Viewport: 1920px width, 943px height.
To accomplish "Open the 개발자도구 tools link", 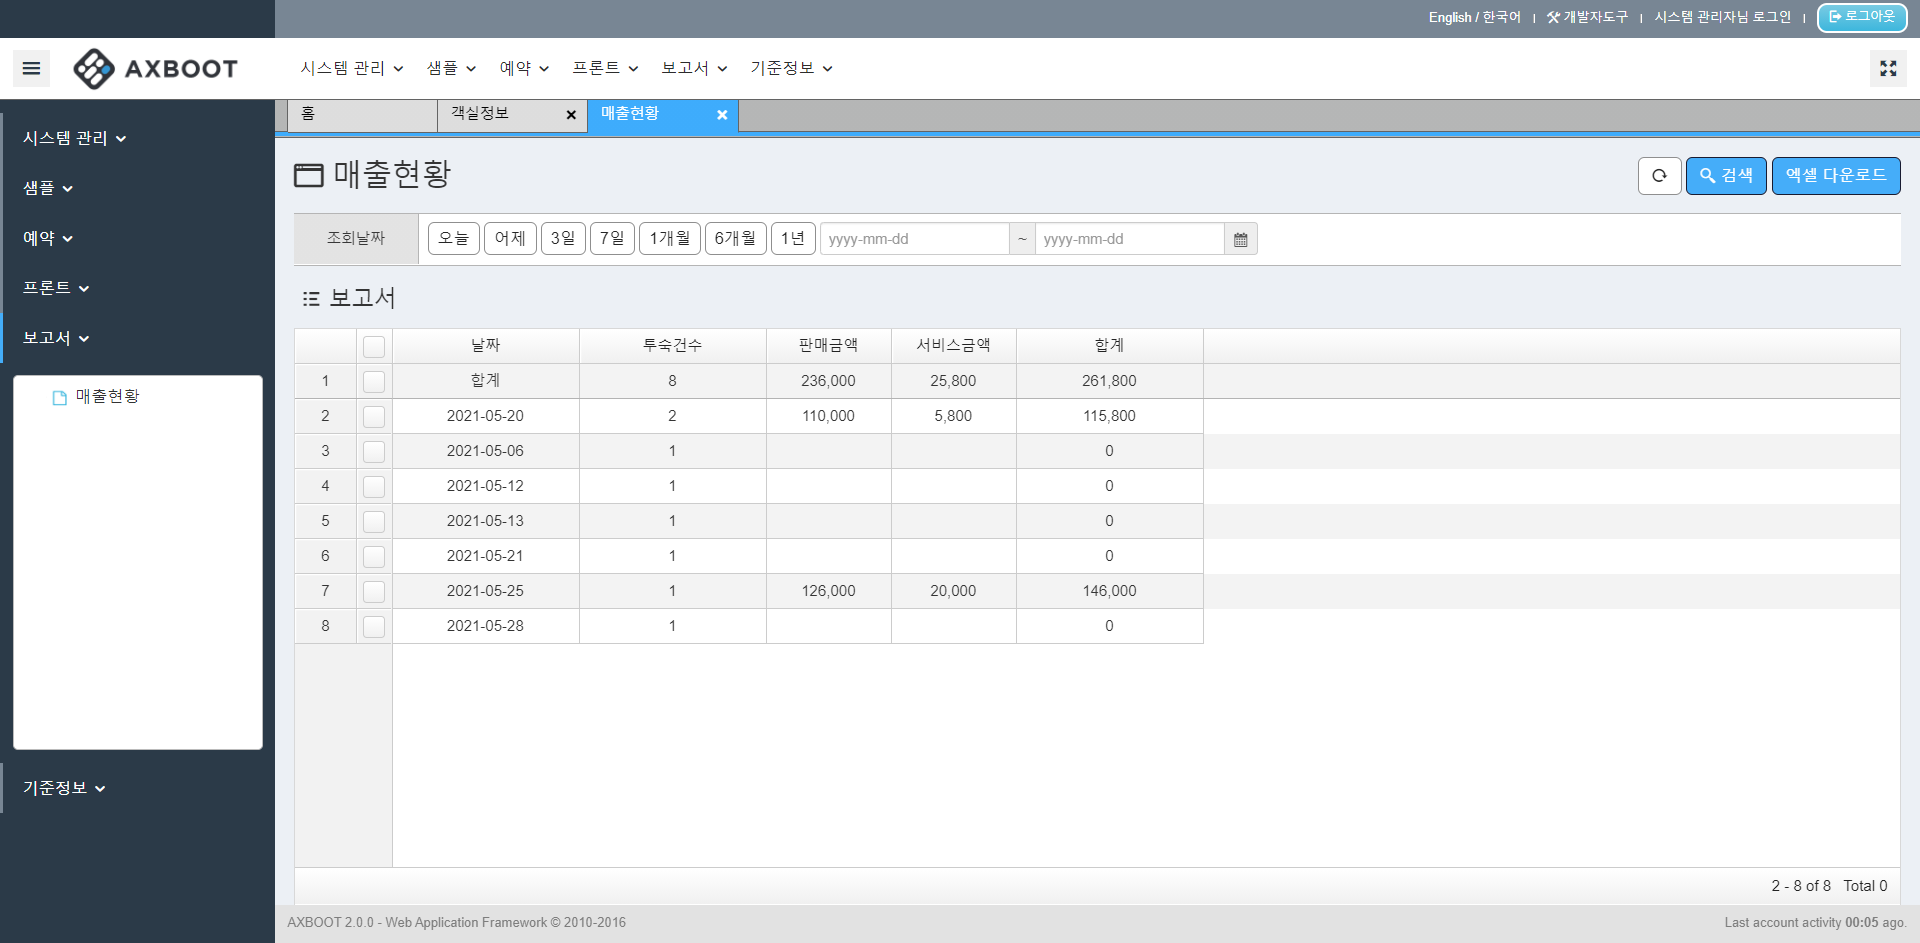I will (1588, 17).
